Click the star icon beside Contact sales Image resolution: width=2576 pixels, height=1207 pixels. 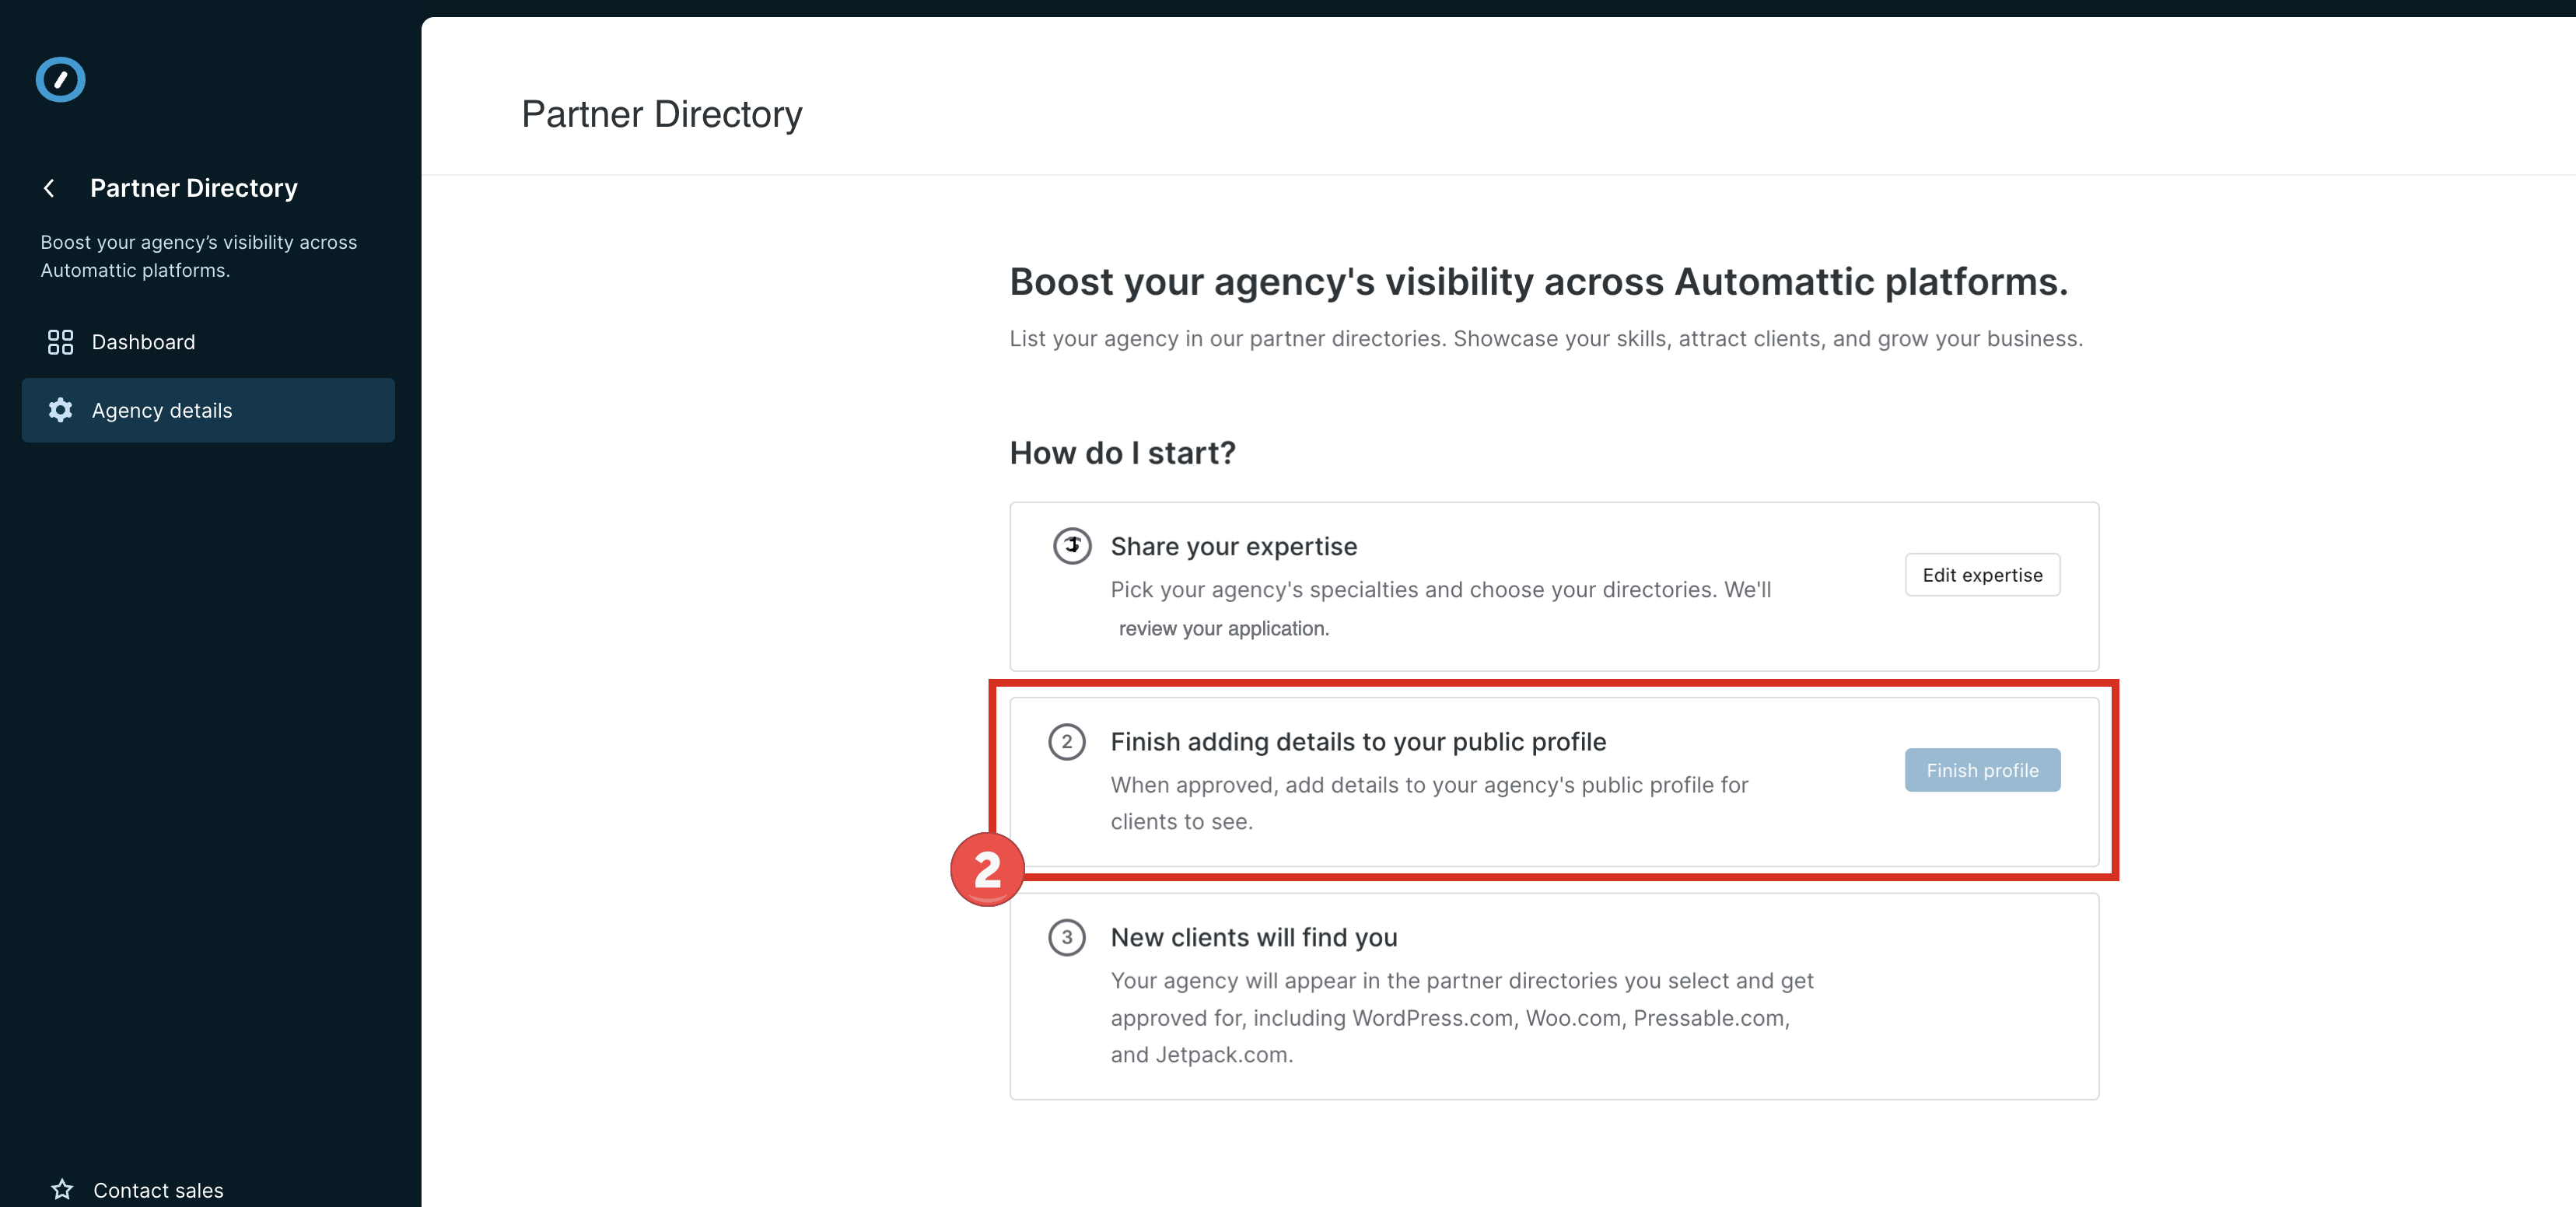click(x=62, y=1189)
